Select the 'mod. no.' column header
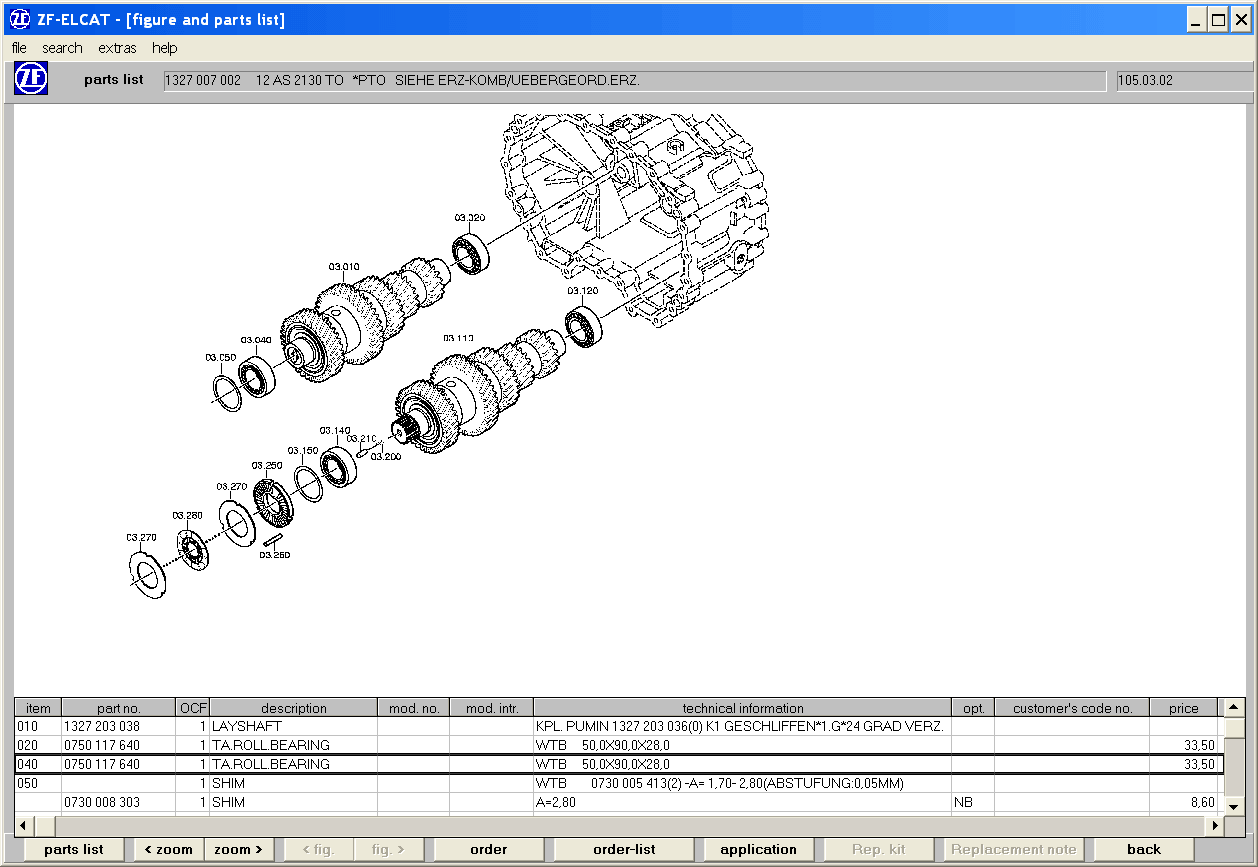 (414, 708)
